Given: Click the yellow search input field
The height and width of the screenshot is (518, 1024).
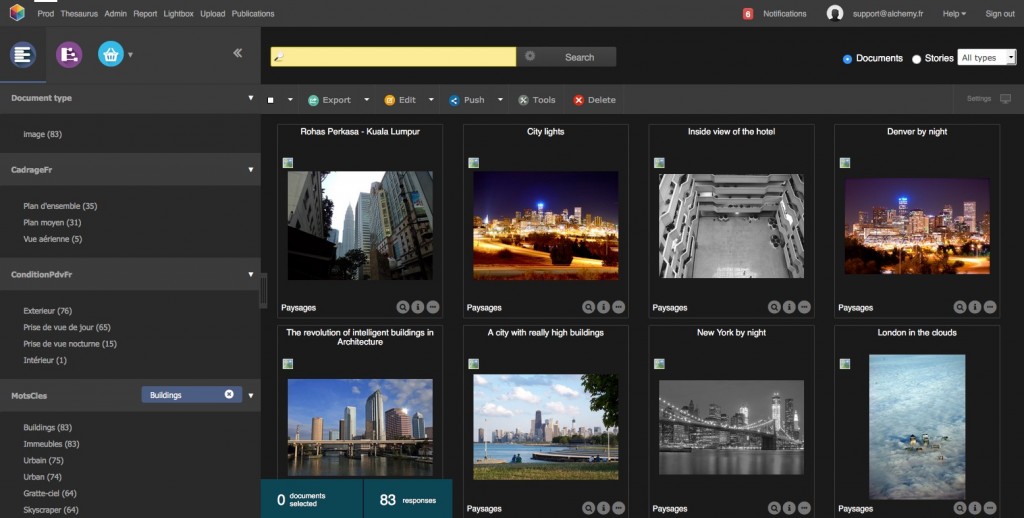Looking at the screenshot, I should 393,57.
